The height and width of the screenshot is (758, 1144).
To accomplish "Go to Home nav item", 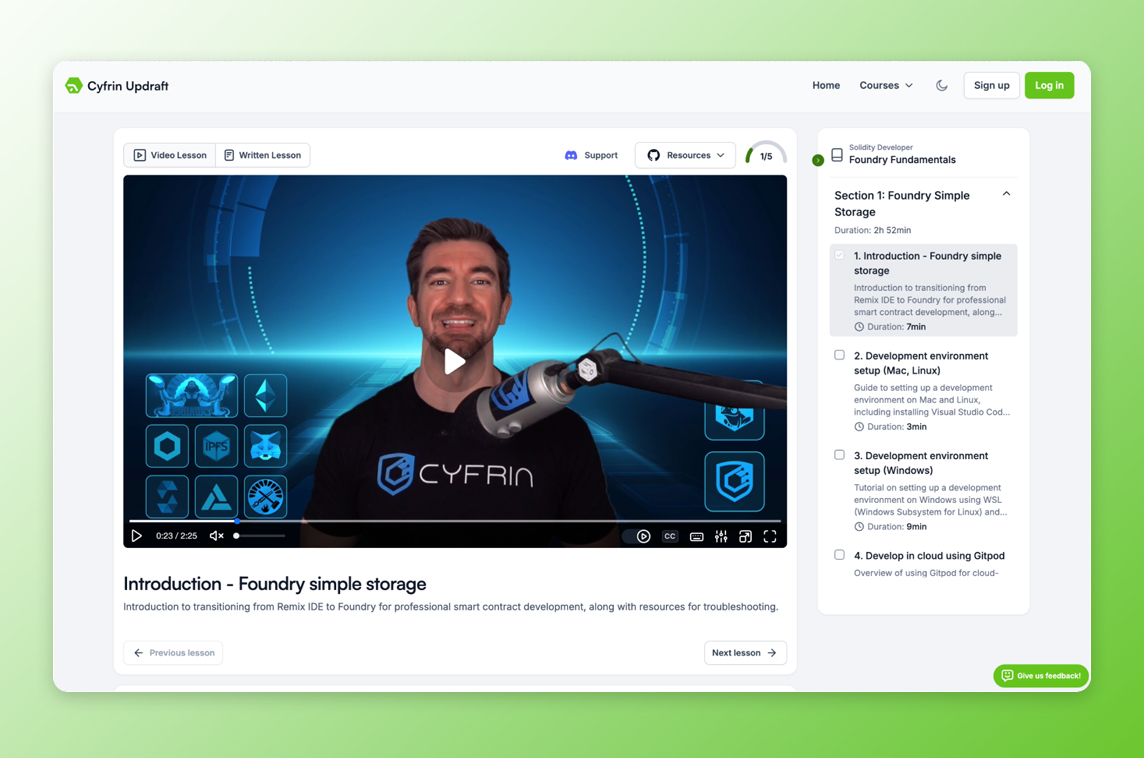I will pyautogui.click(x=826, y=85).
